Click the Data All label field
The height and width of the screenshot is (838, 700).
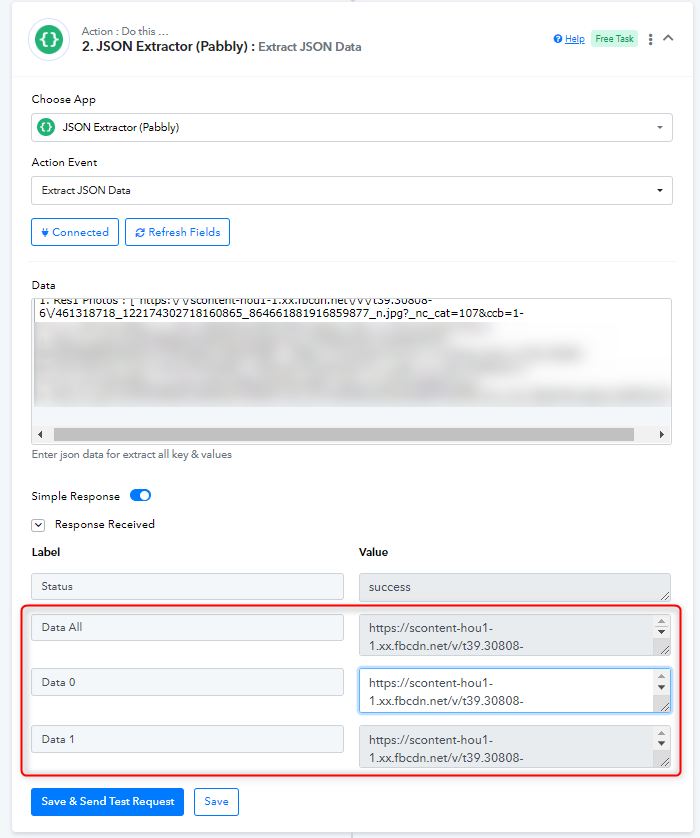[188, 627]
